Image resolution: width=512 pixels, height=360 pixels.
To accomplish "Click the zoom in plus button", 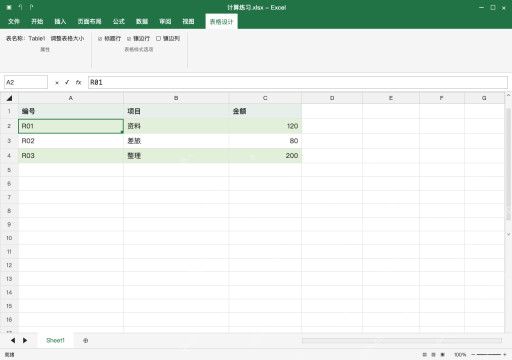I will pos(505,355).
